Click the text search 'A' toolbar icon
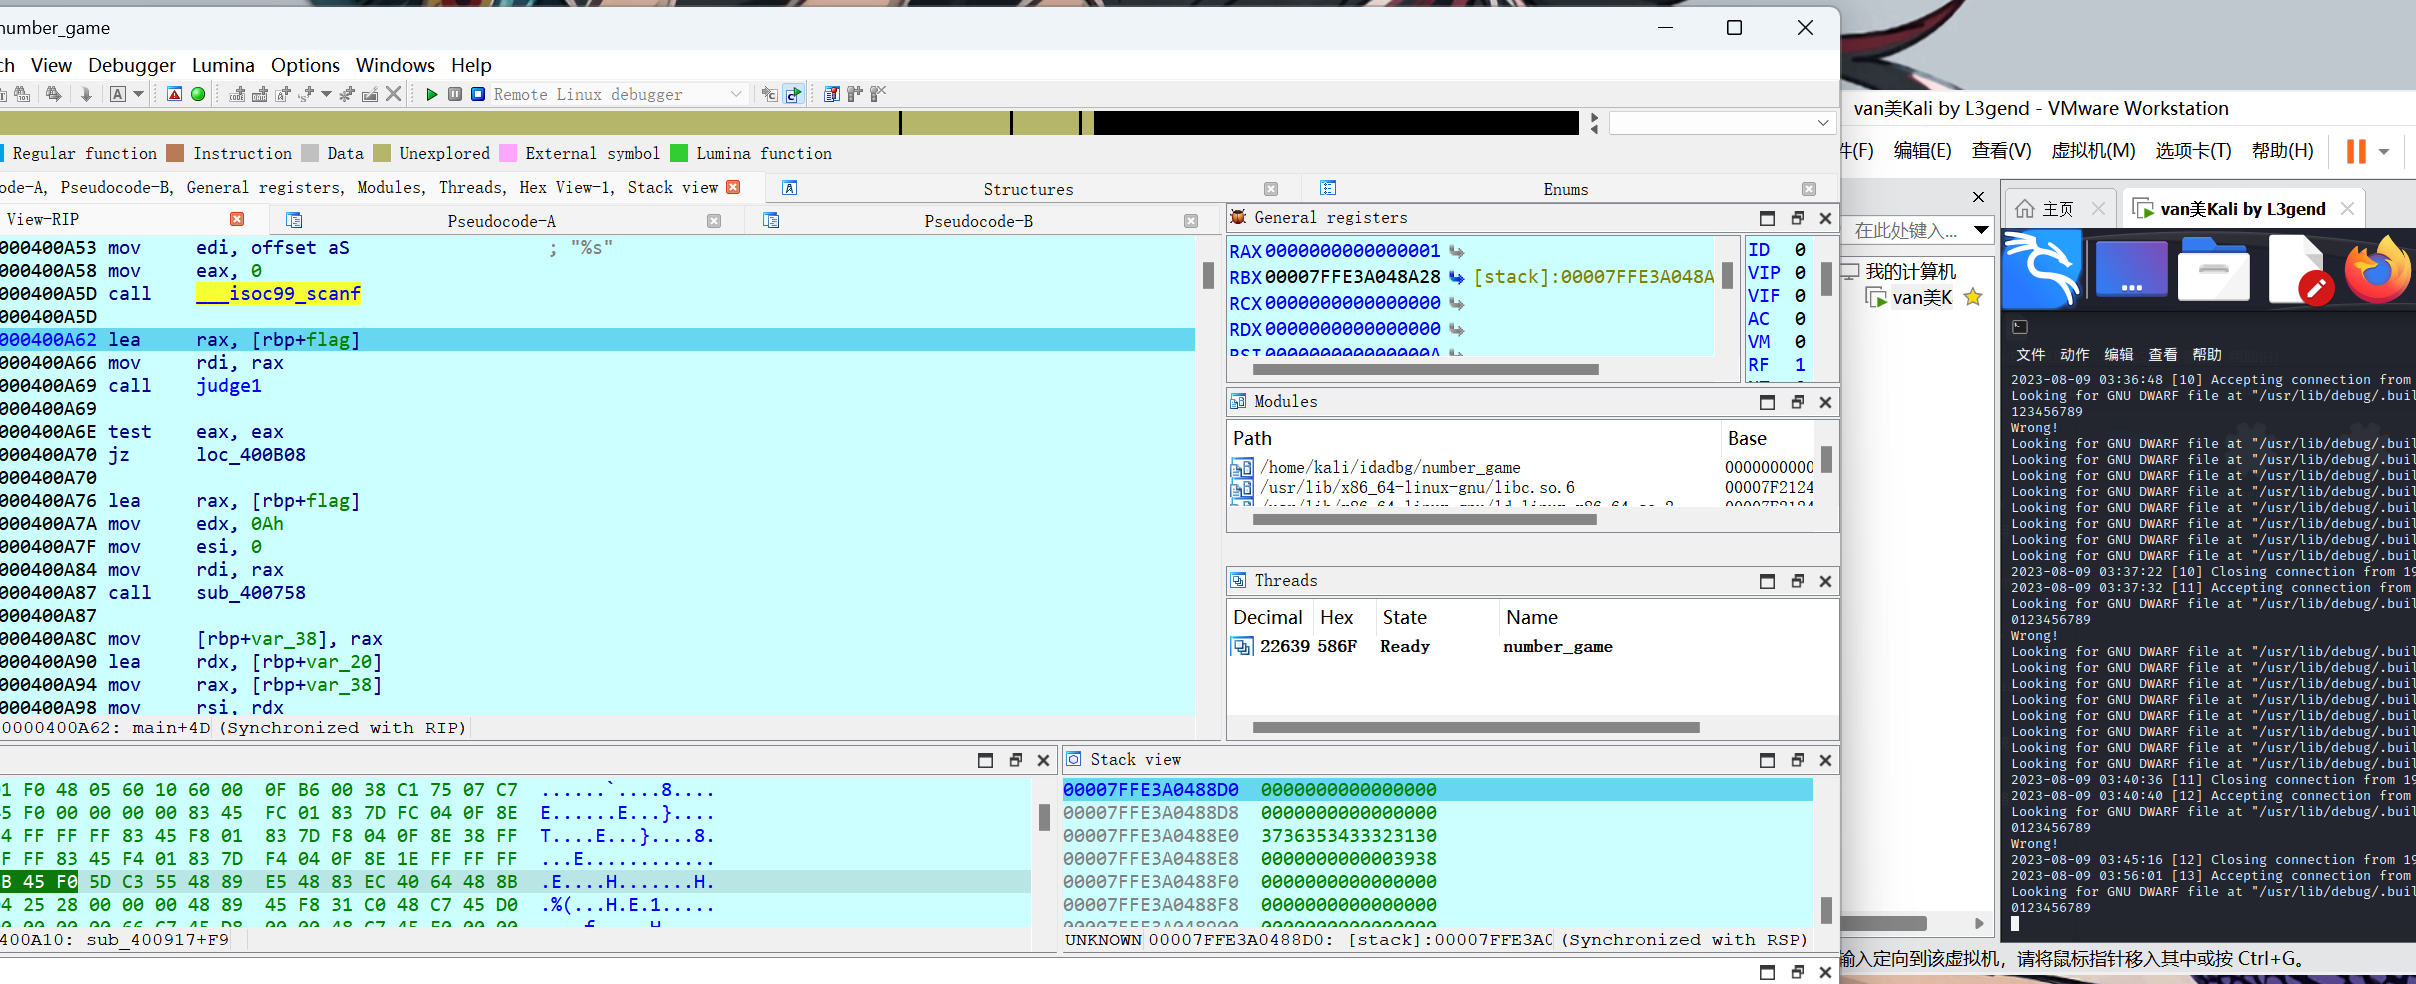Image resolution: width=2416 pixels, height=984 pixels. (118, 94)
